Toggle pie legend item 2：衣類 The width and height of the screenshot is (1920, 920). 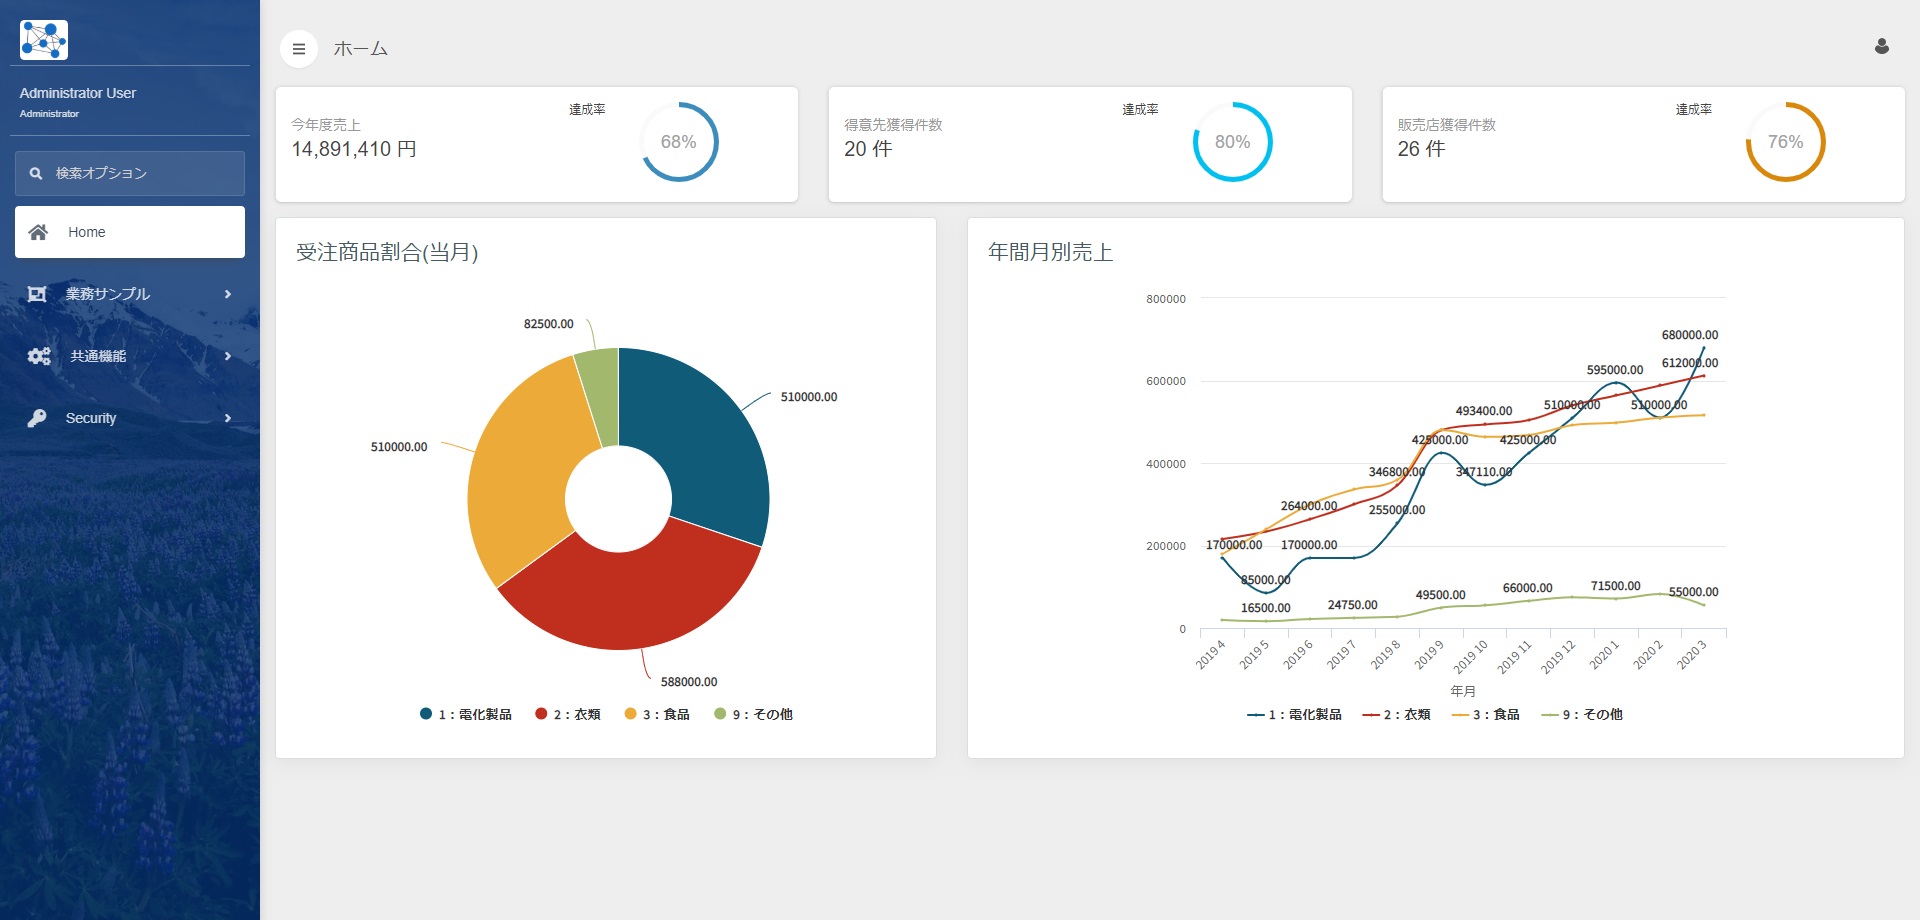click(568, 714)
